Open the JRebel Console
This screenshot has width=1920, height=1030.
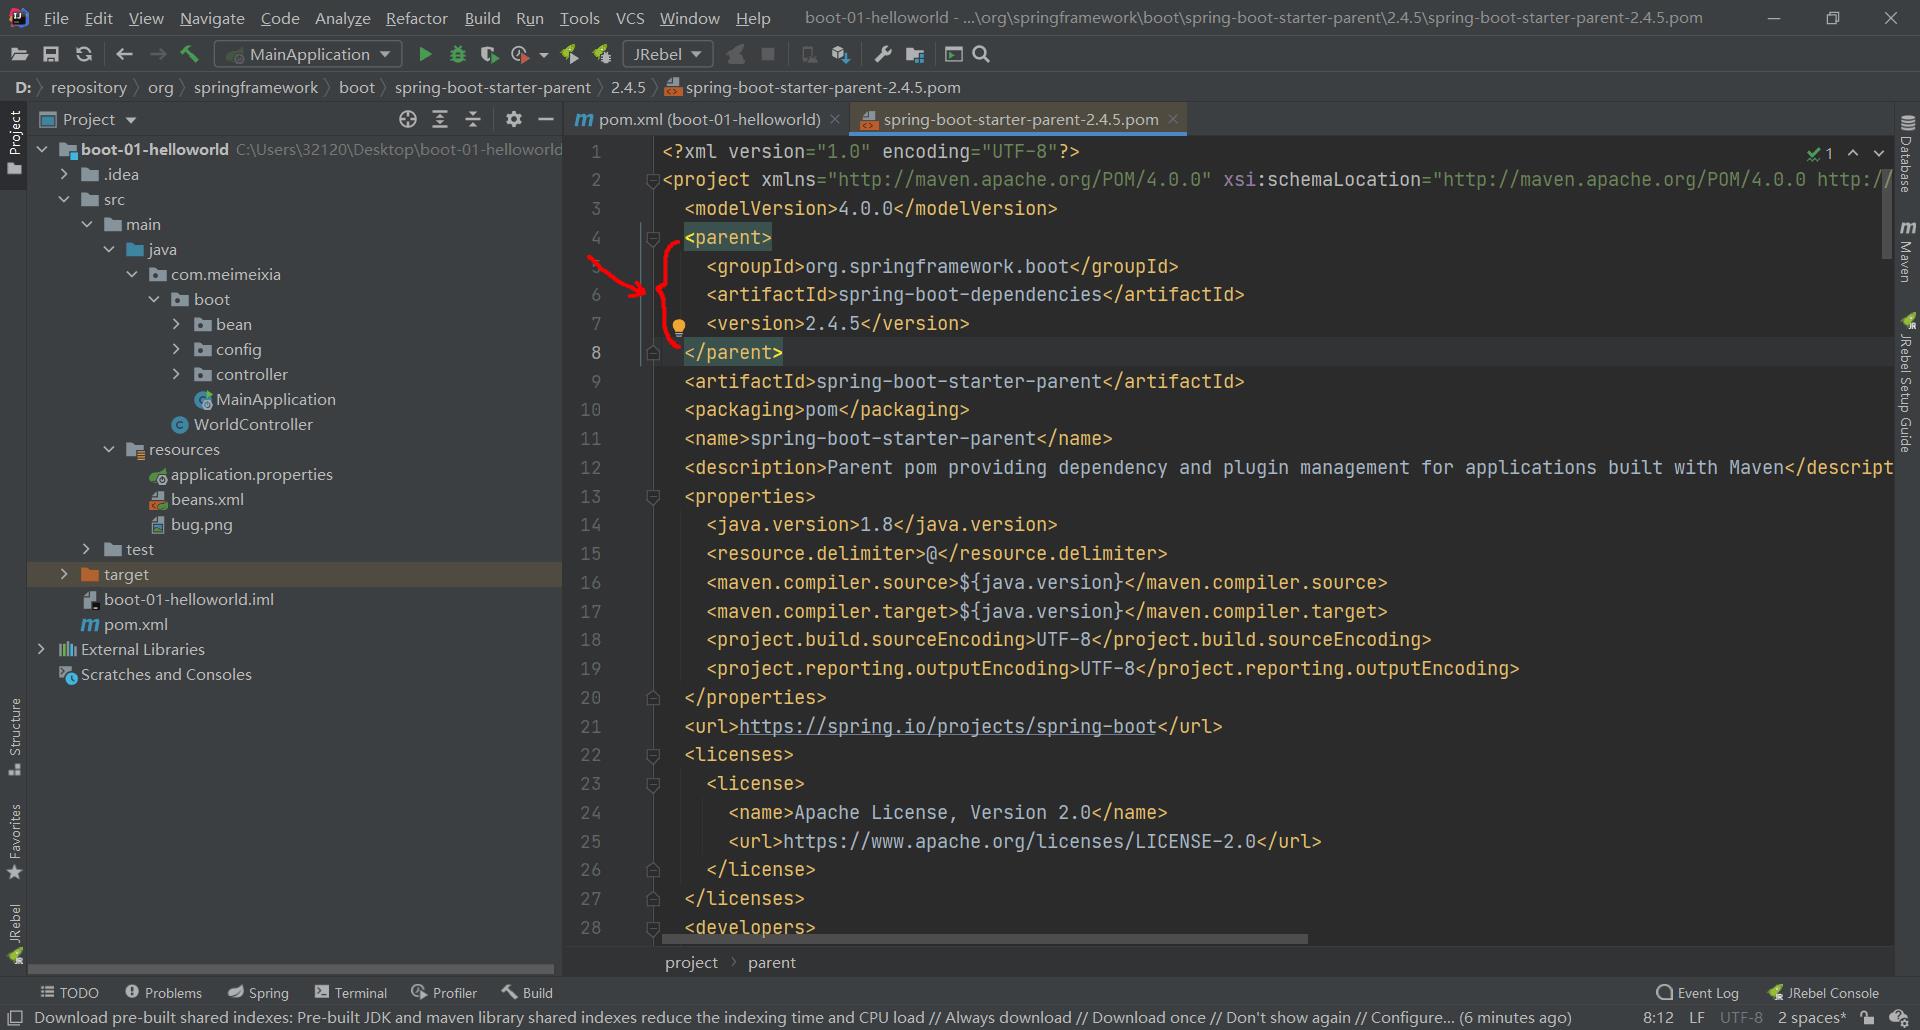click(x=1823, y=993)
